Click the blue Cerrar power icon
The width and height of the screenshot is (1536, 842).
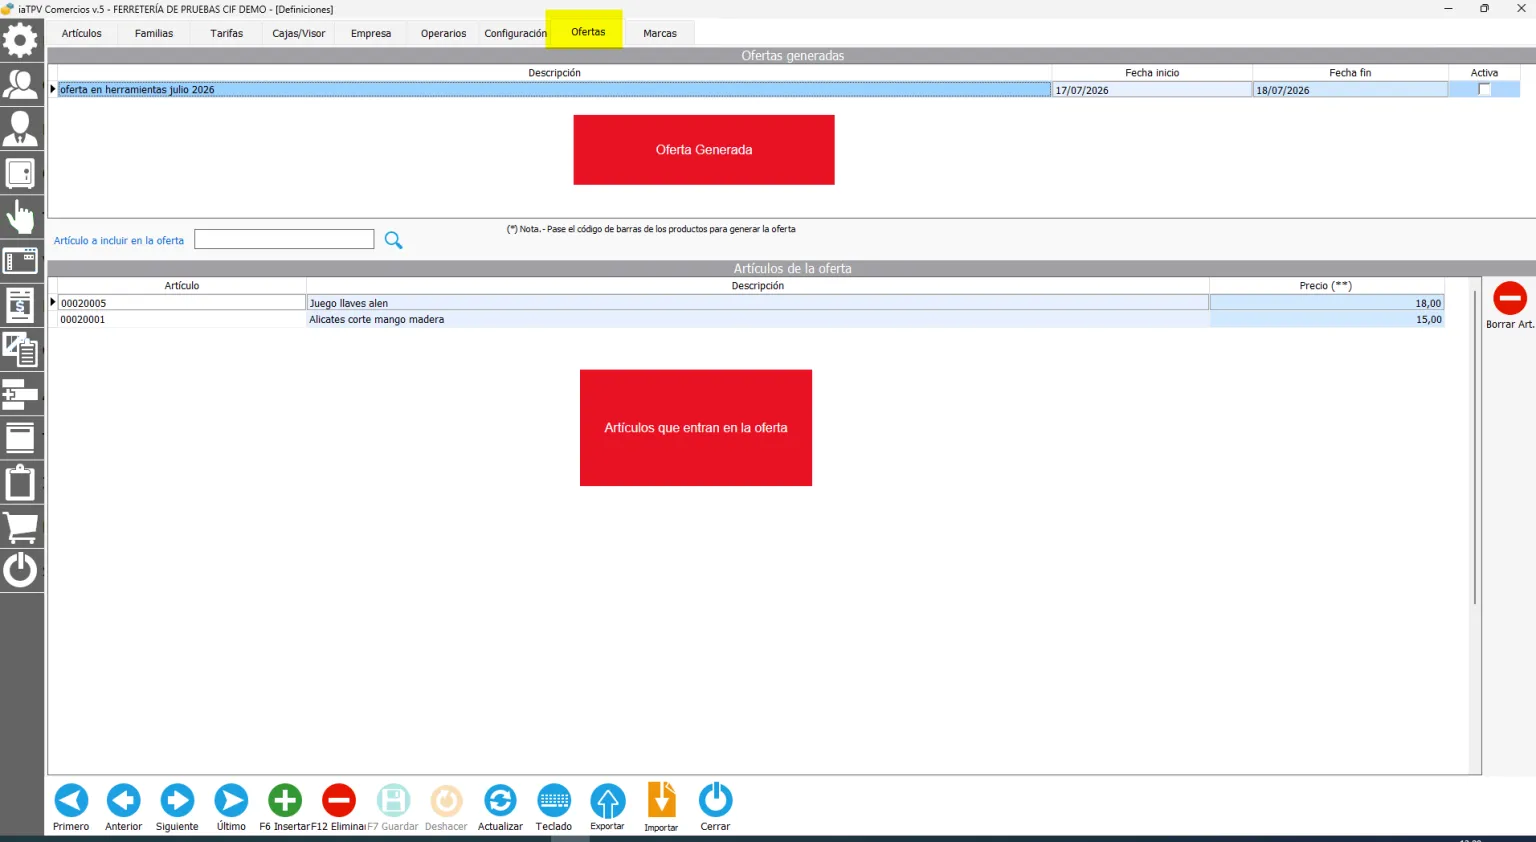tap(715, 800)
